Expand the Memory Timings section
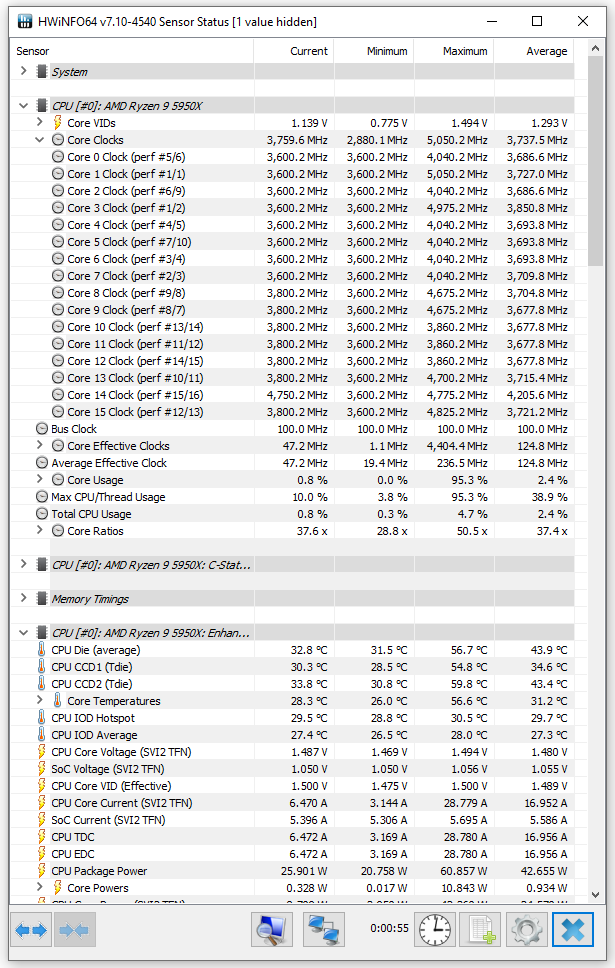Screen dimensions: 615x968 point(23,598)
